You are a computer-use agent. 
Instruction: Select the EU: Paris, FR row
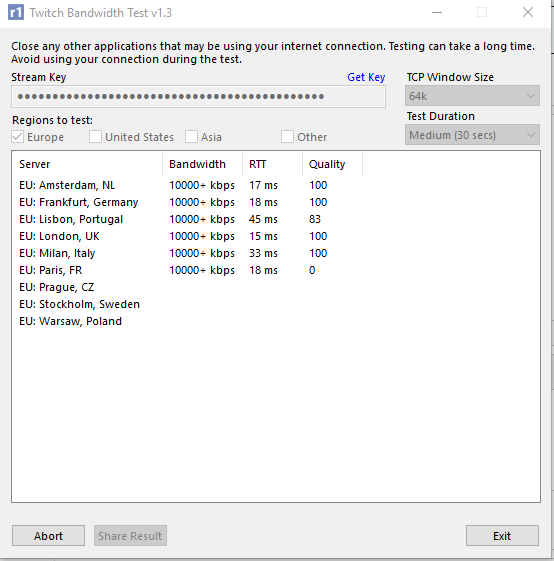click(x=188, y=270)
